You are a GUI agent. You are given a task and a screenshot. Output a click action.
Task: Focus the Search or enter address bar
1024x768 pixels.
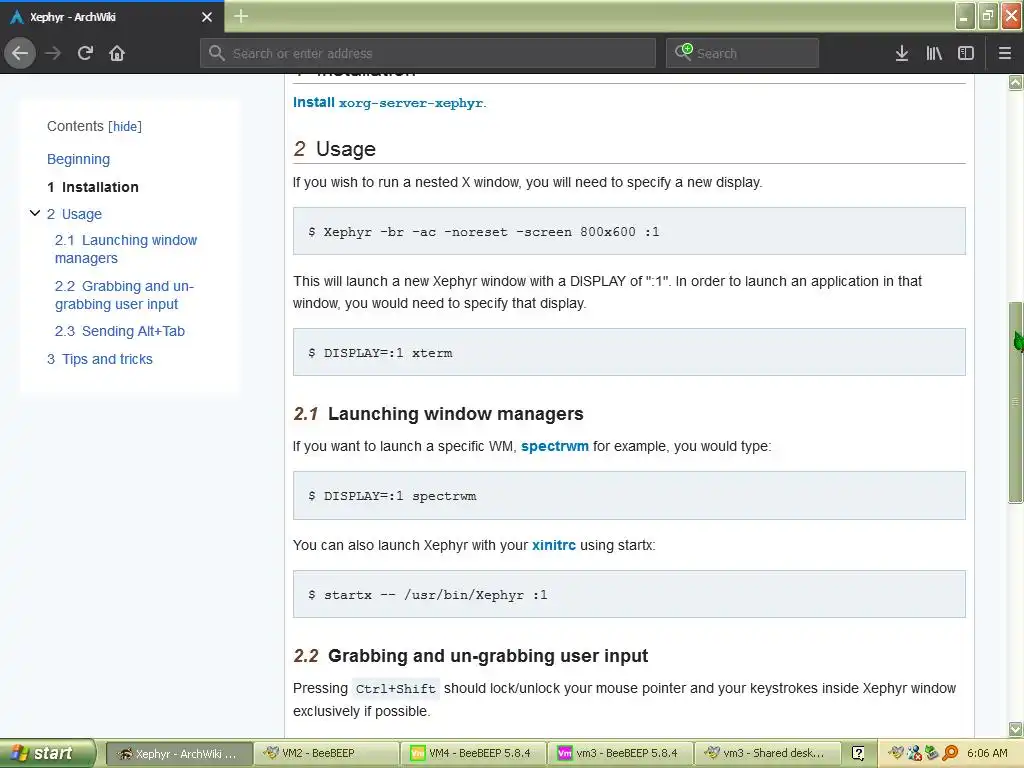428,53
